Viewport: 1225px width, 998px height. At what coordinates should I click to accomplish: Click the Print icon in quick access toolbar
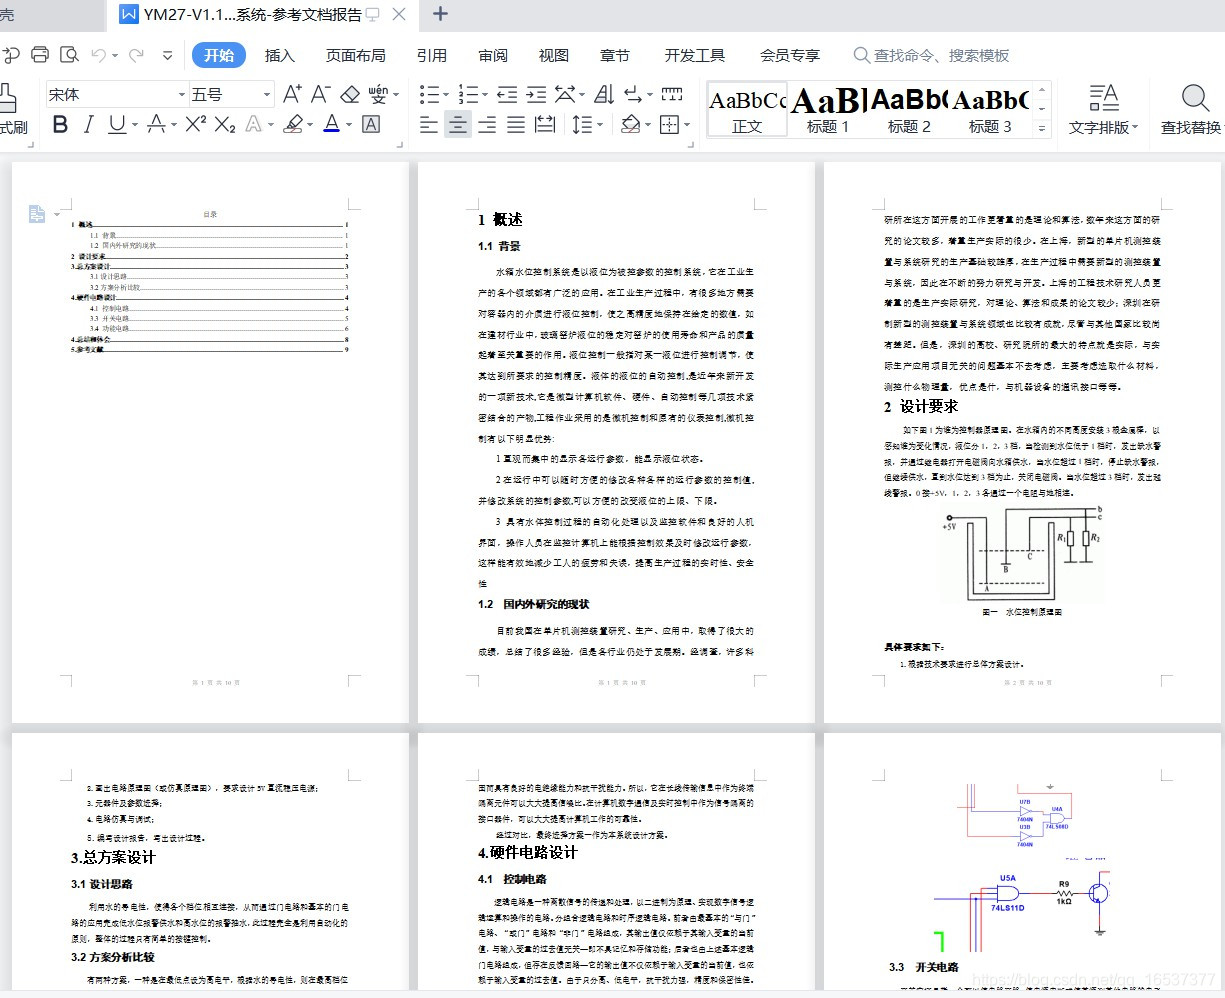click(x=40, y=55)
